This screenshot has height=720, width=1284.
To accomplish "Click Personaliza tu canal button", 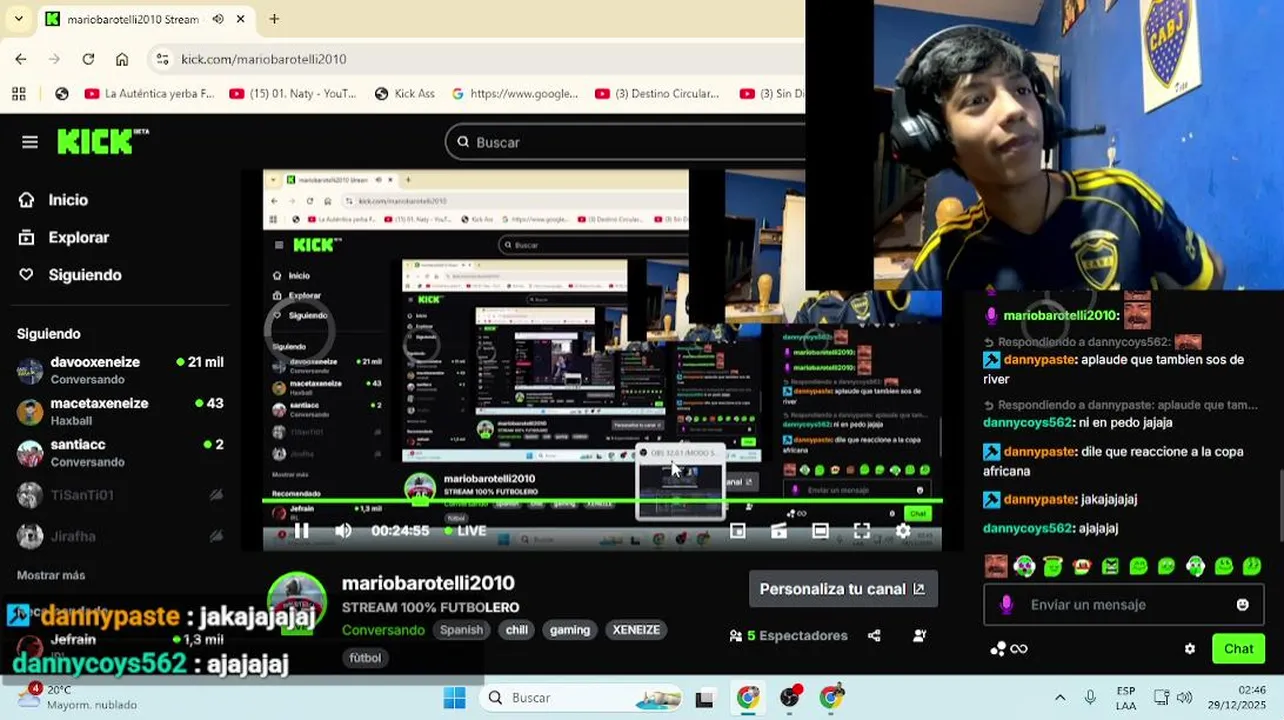I will pyautogui.click(x=842, y=589).
